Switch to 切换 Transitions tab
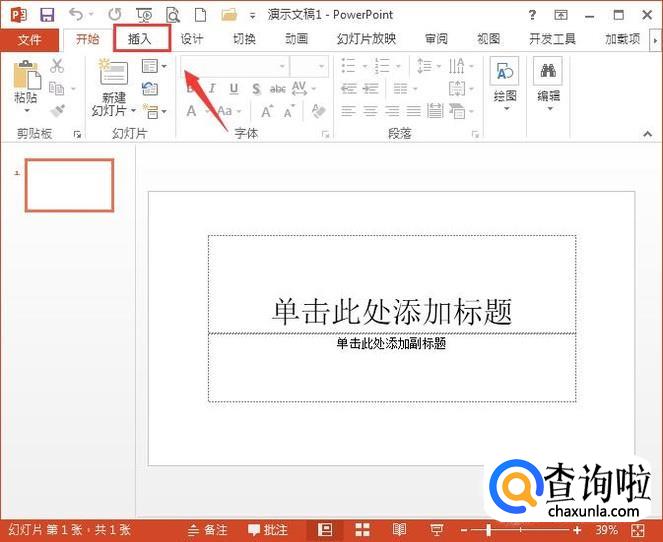 (x=244, y=39)
